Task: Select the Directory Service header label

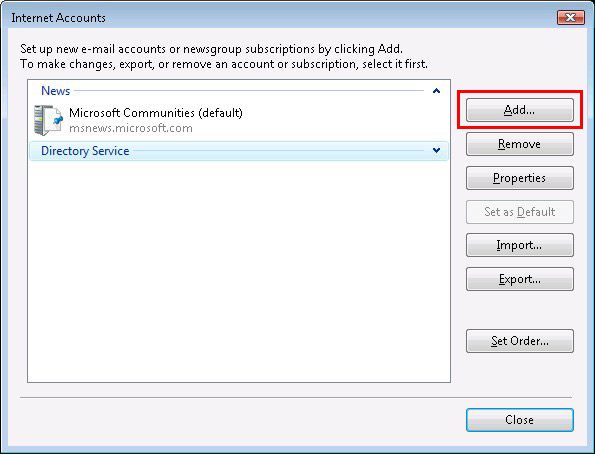Action: 85,151
